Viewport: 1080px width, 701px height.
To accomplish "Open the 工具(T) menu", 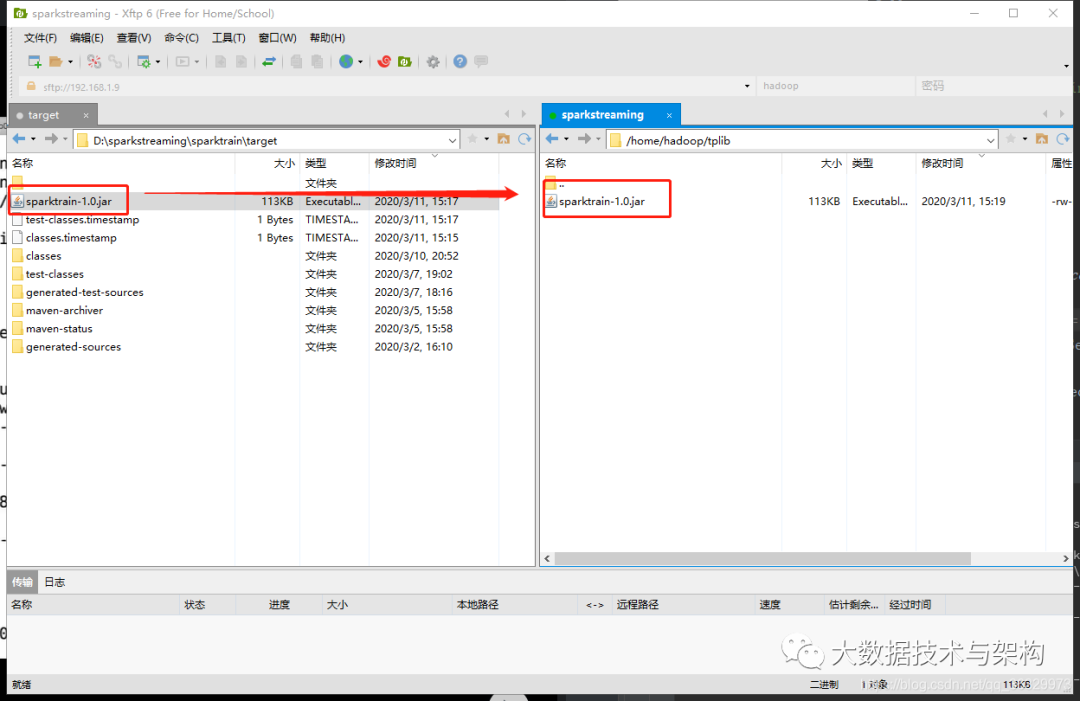I will 228,38.
